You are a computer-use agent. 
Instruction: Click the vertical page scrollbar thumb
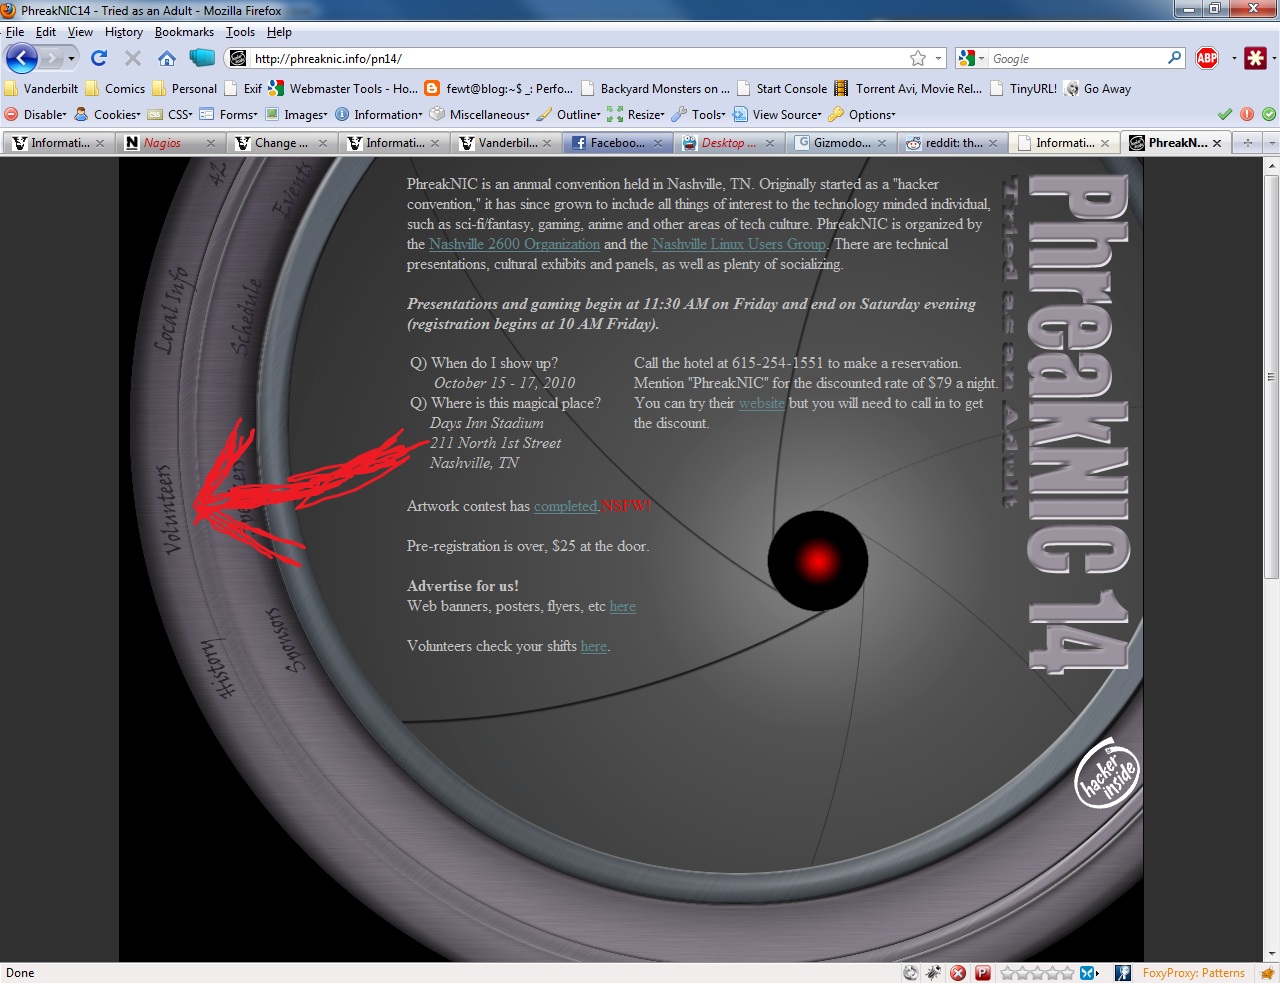point(1271,377)
